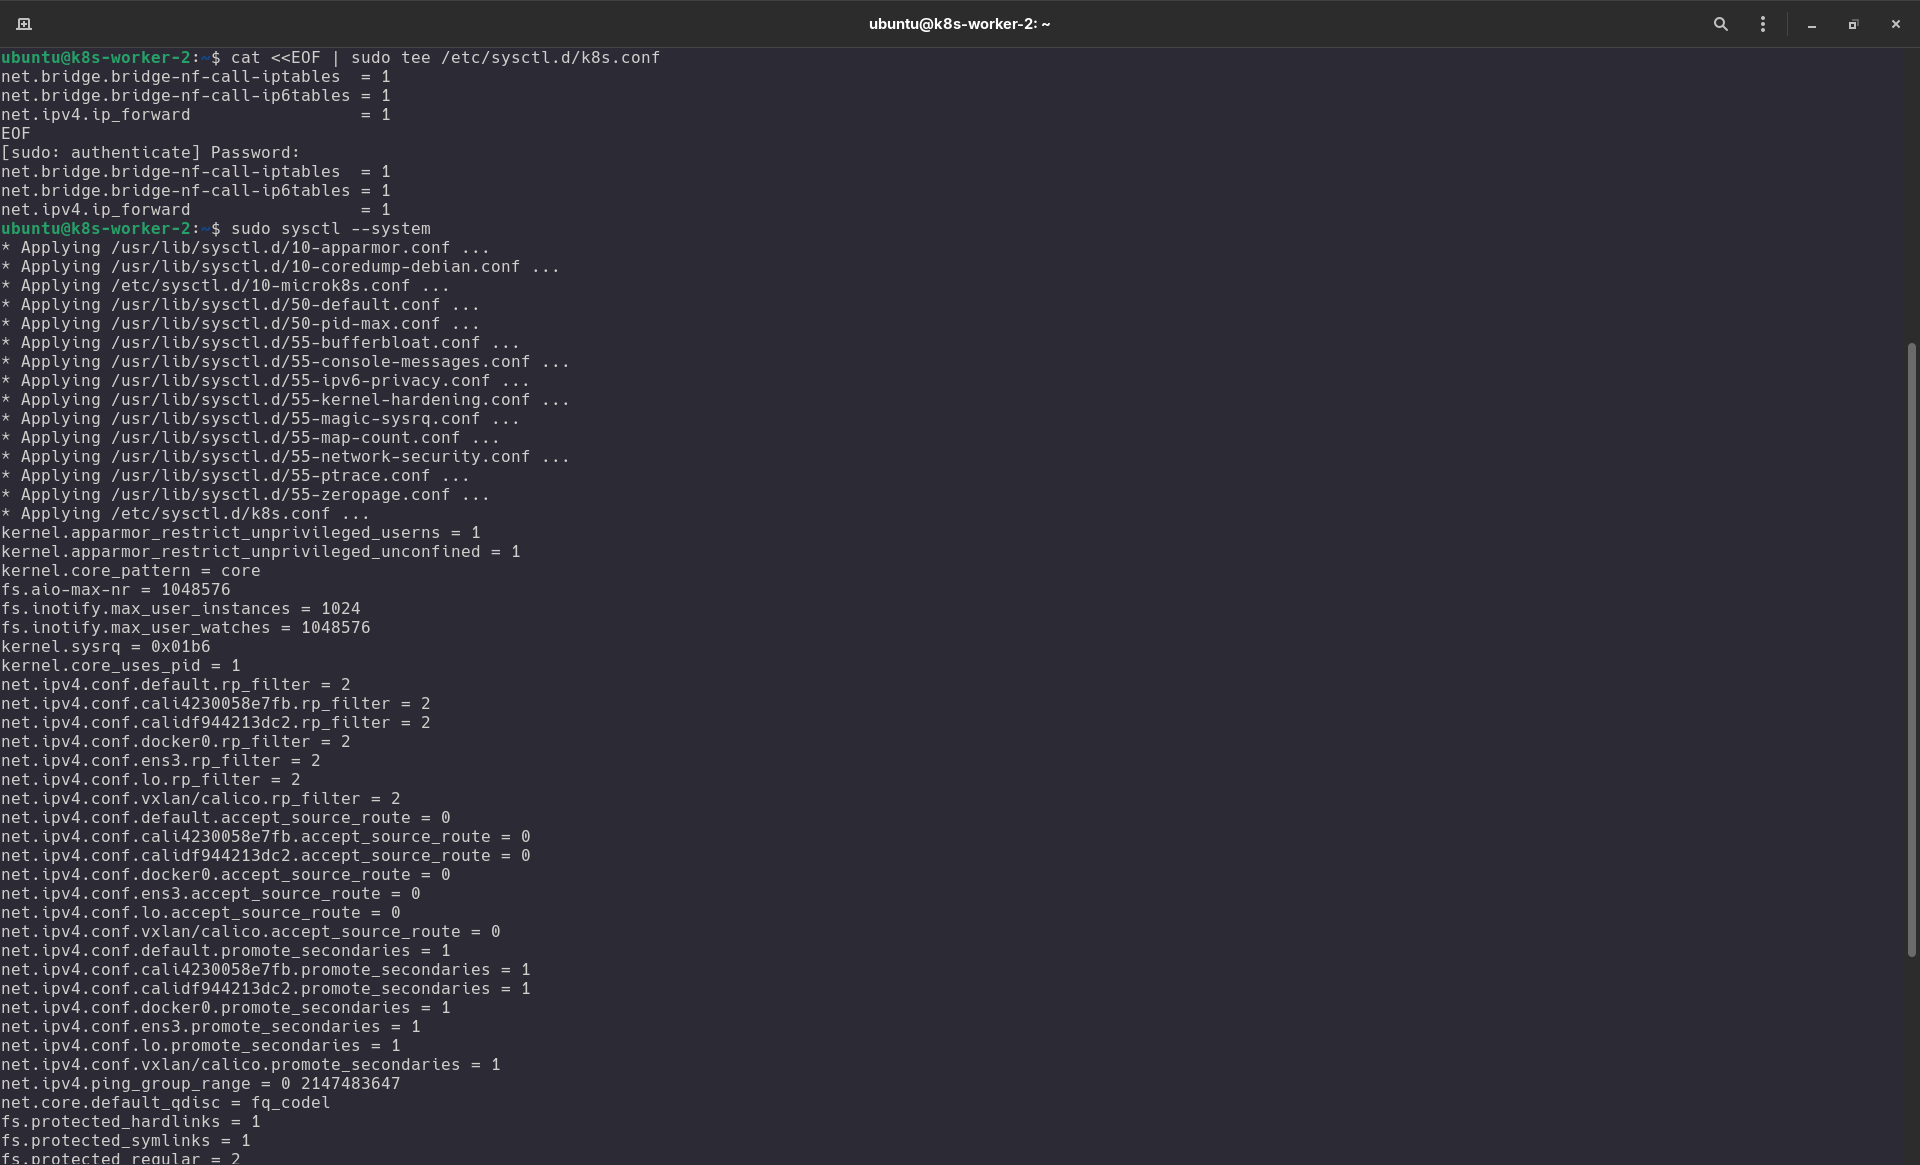The image size is (1920, 1165).
Task: Click the fs.protected_hardlinks = 1 line
Action: [130, 1121]
